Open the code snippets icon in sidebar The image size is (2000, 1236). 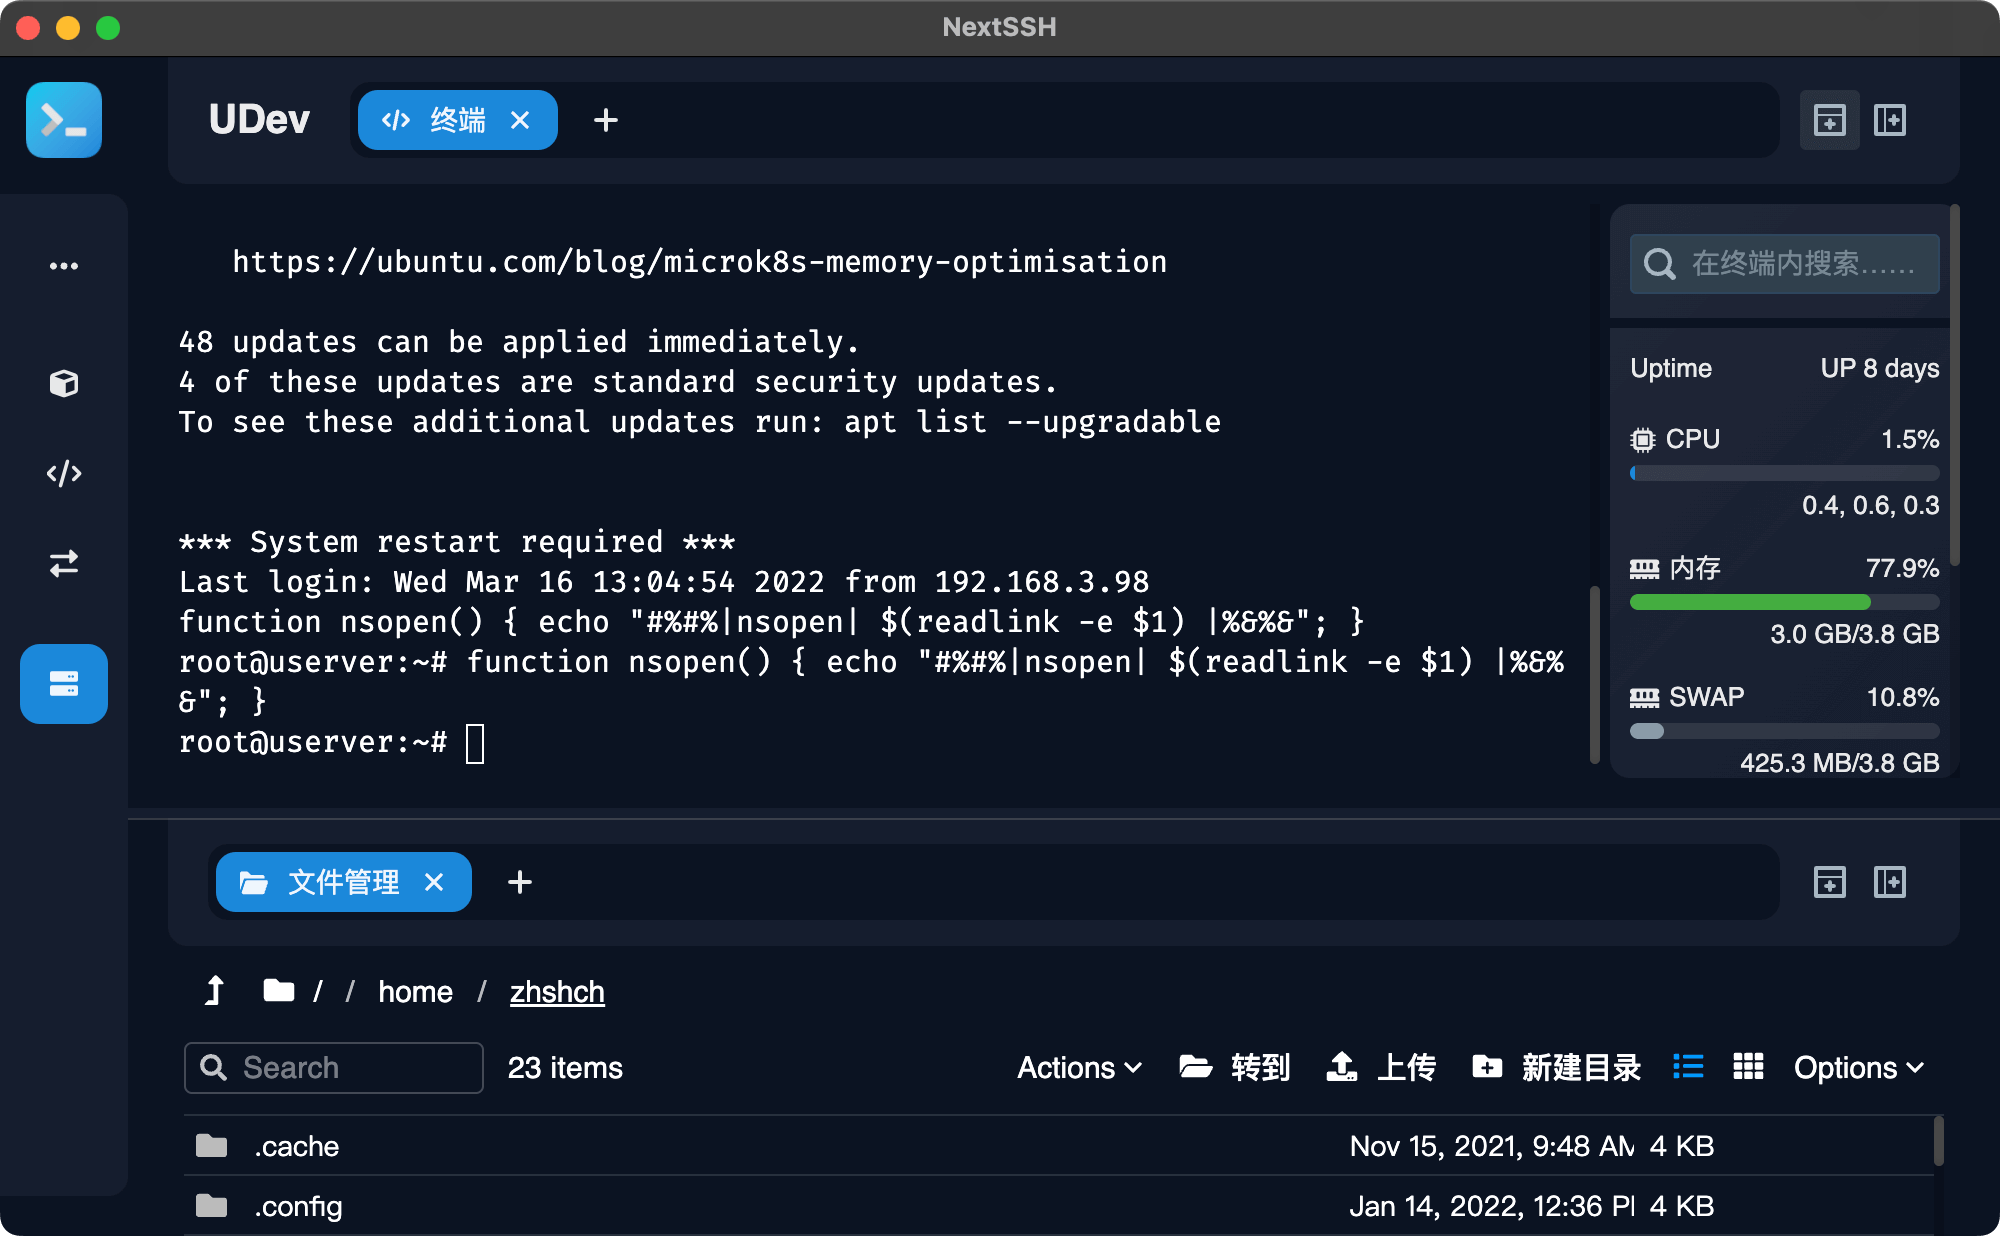point(64,473)
